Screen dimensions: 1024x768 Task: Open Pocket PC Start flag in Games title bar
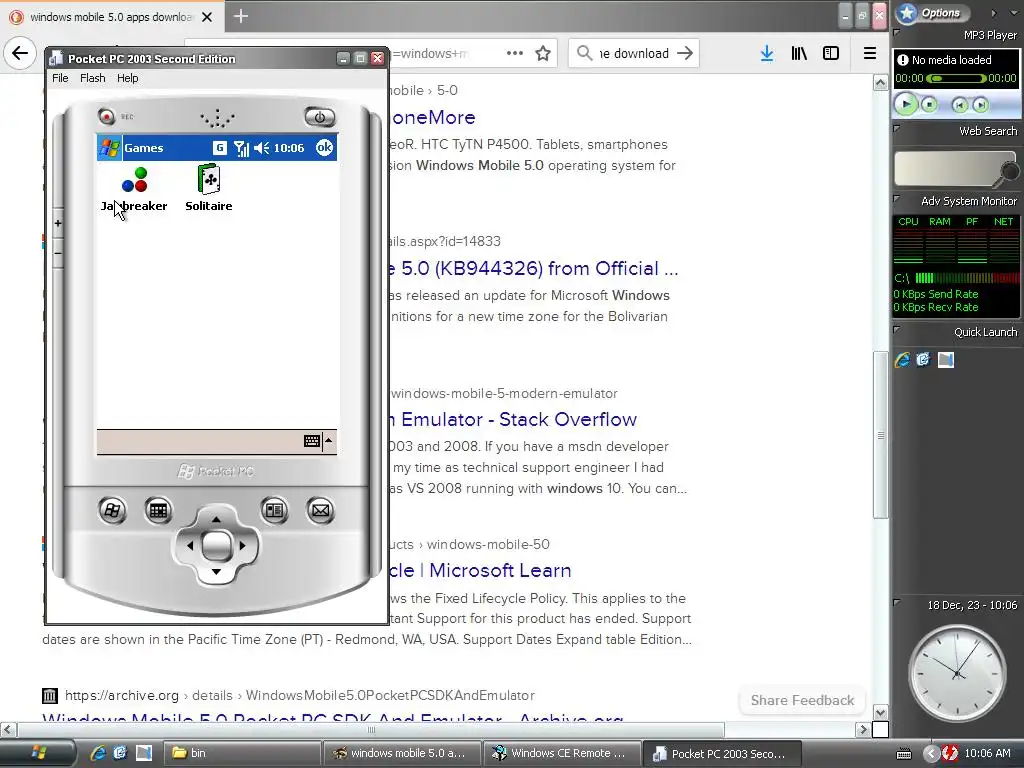coord(110,148)
